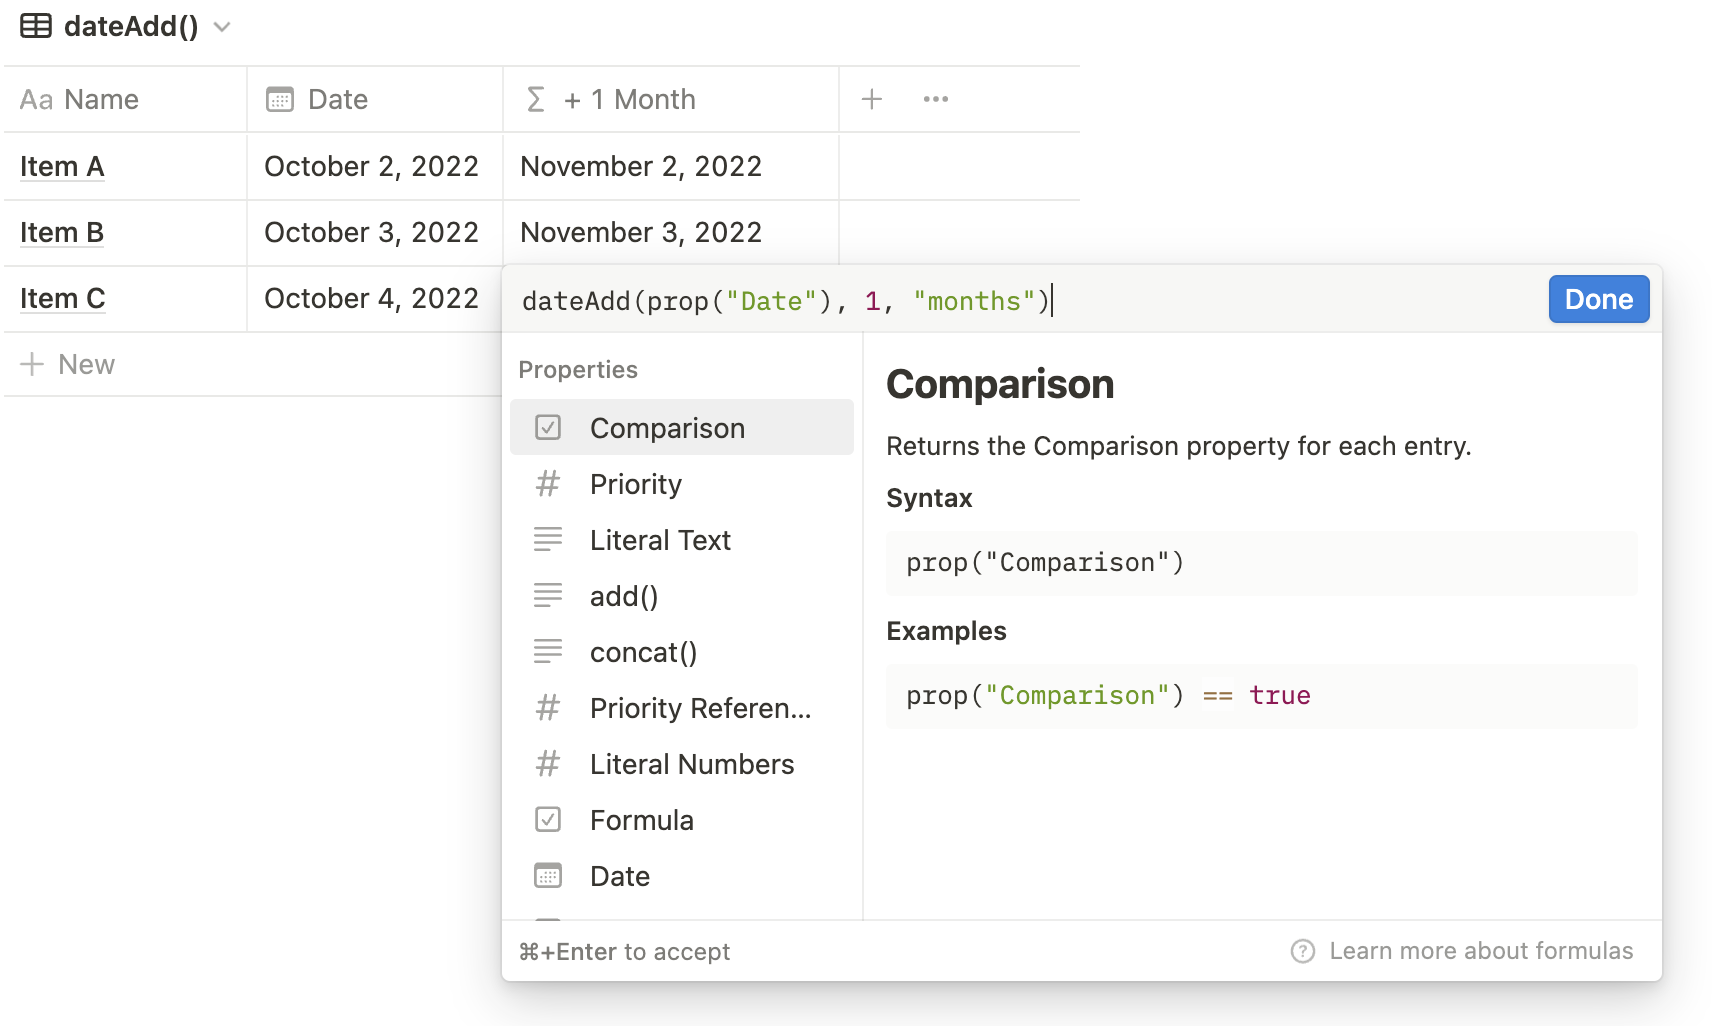Open the dateAdd() page title dropdown

pos(222,27)
